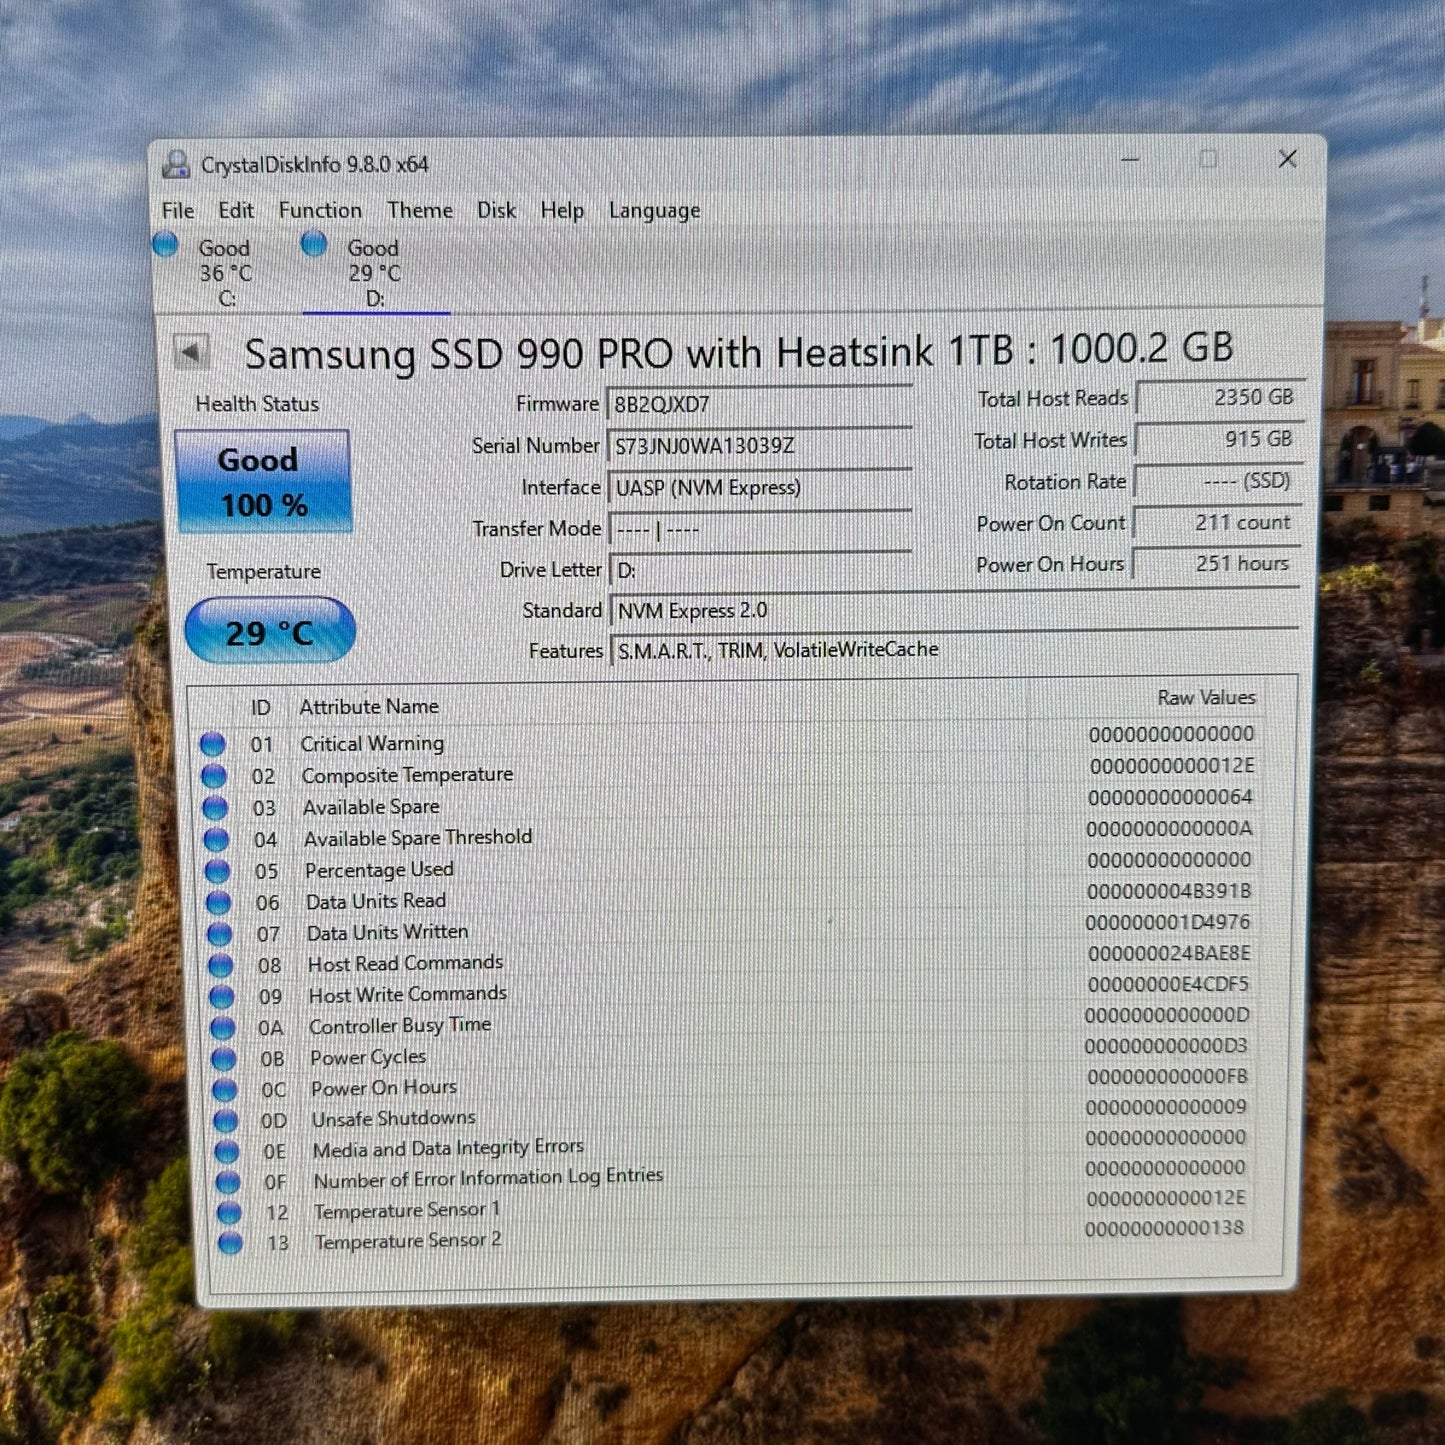The height and width of the screenshot is (1445, 1445).
Task: Click the Raw Values column header
Action: [1206, 698]
